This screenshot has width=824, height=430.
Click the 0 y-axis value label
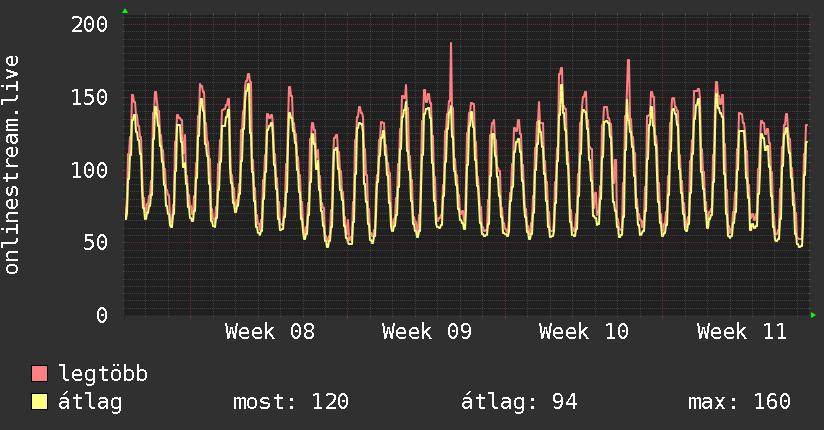(x=102, y=315)
